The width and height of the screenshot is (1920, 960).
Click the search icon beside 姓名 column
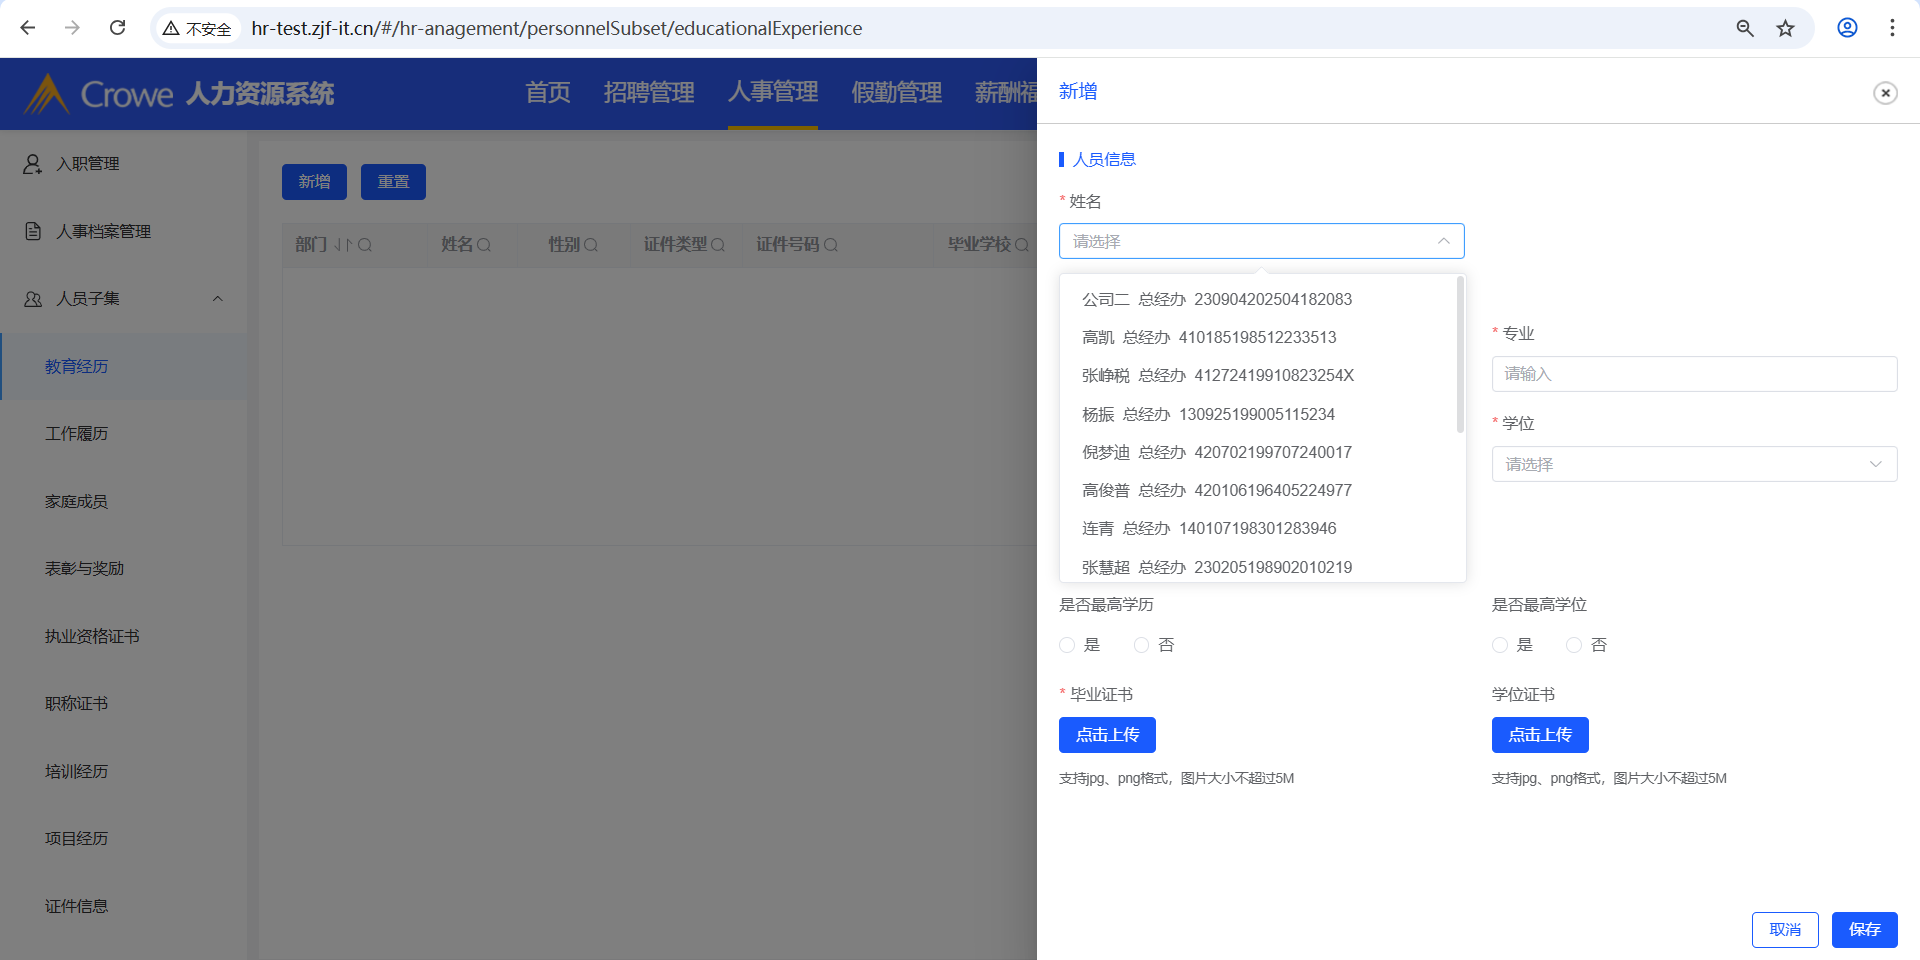(485, 245)
